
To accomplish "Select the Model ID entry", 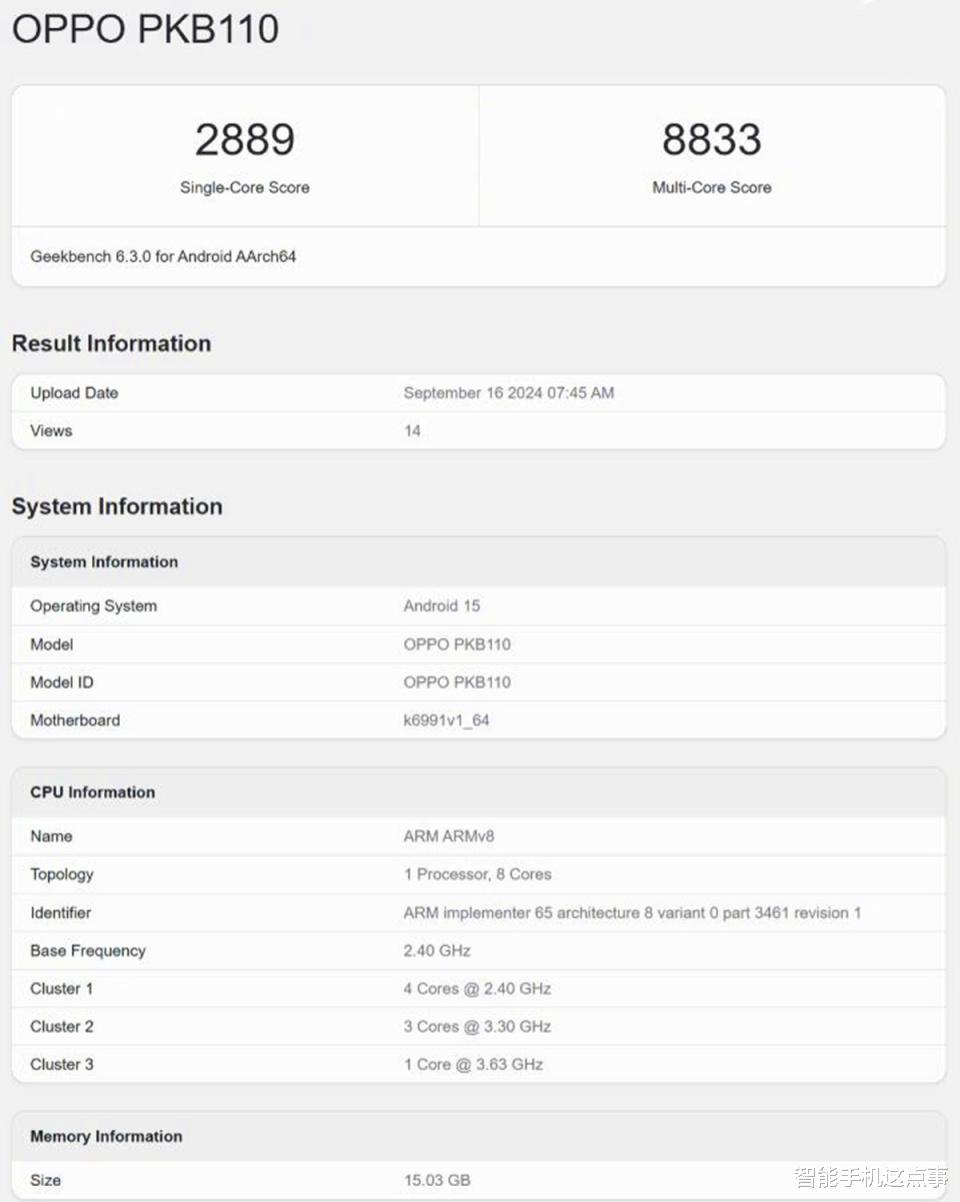I will [x=480, y=682].
